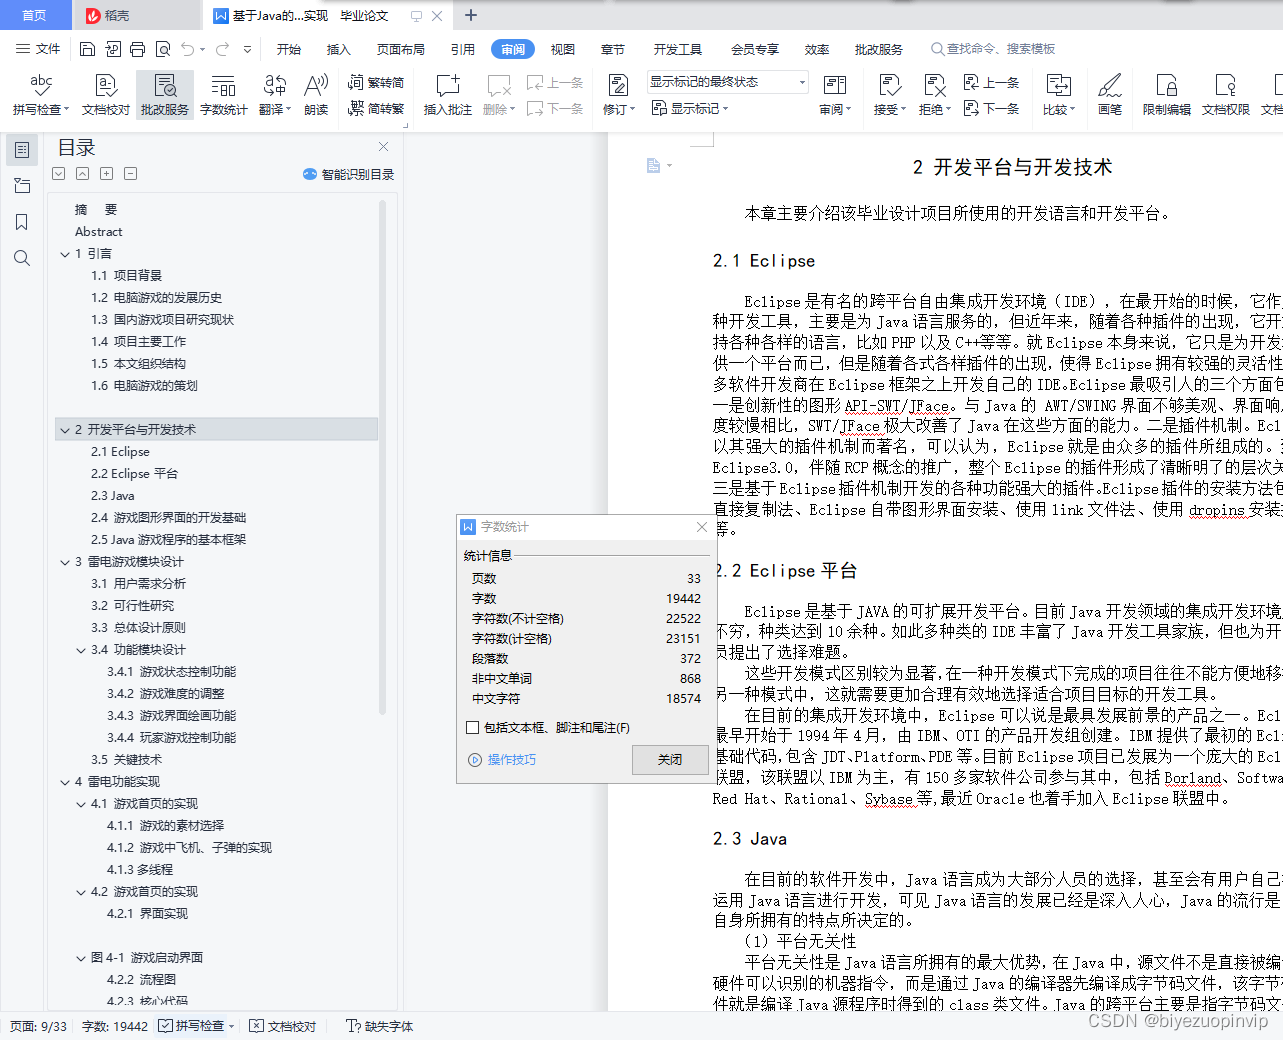Click the 查找命令、搜索模板 search field
This screenshot has width=1283, height=1040.
coord(994,49)
